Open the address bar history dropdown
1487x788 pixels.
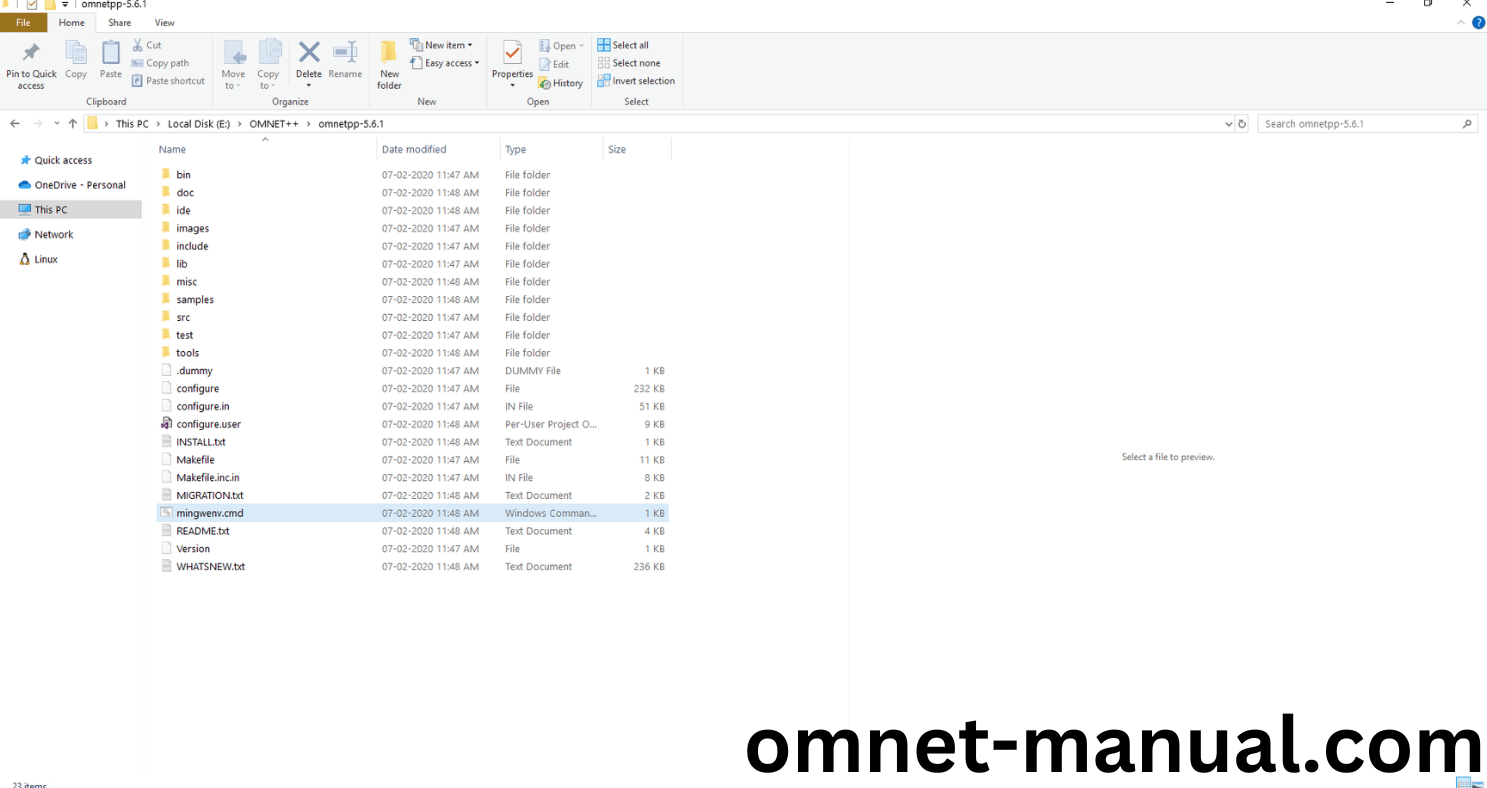pyautogui.click(x=1229, y=124)
